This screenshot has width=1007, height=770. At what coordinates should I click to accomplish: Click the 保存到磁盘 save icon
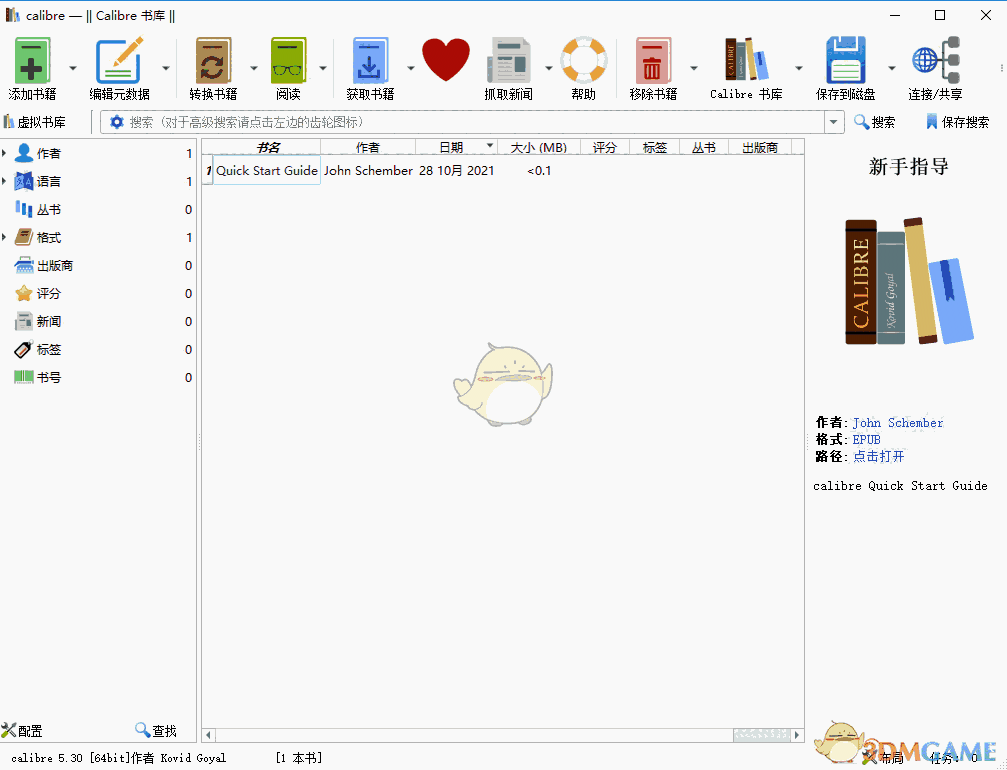click(x=845, y=65)
